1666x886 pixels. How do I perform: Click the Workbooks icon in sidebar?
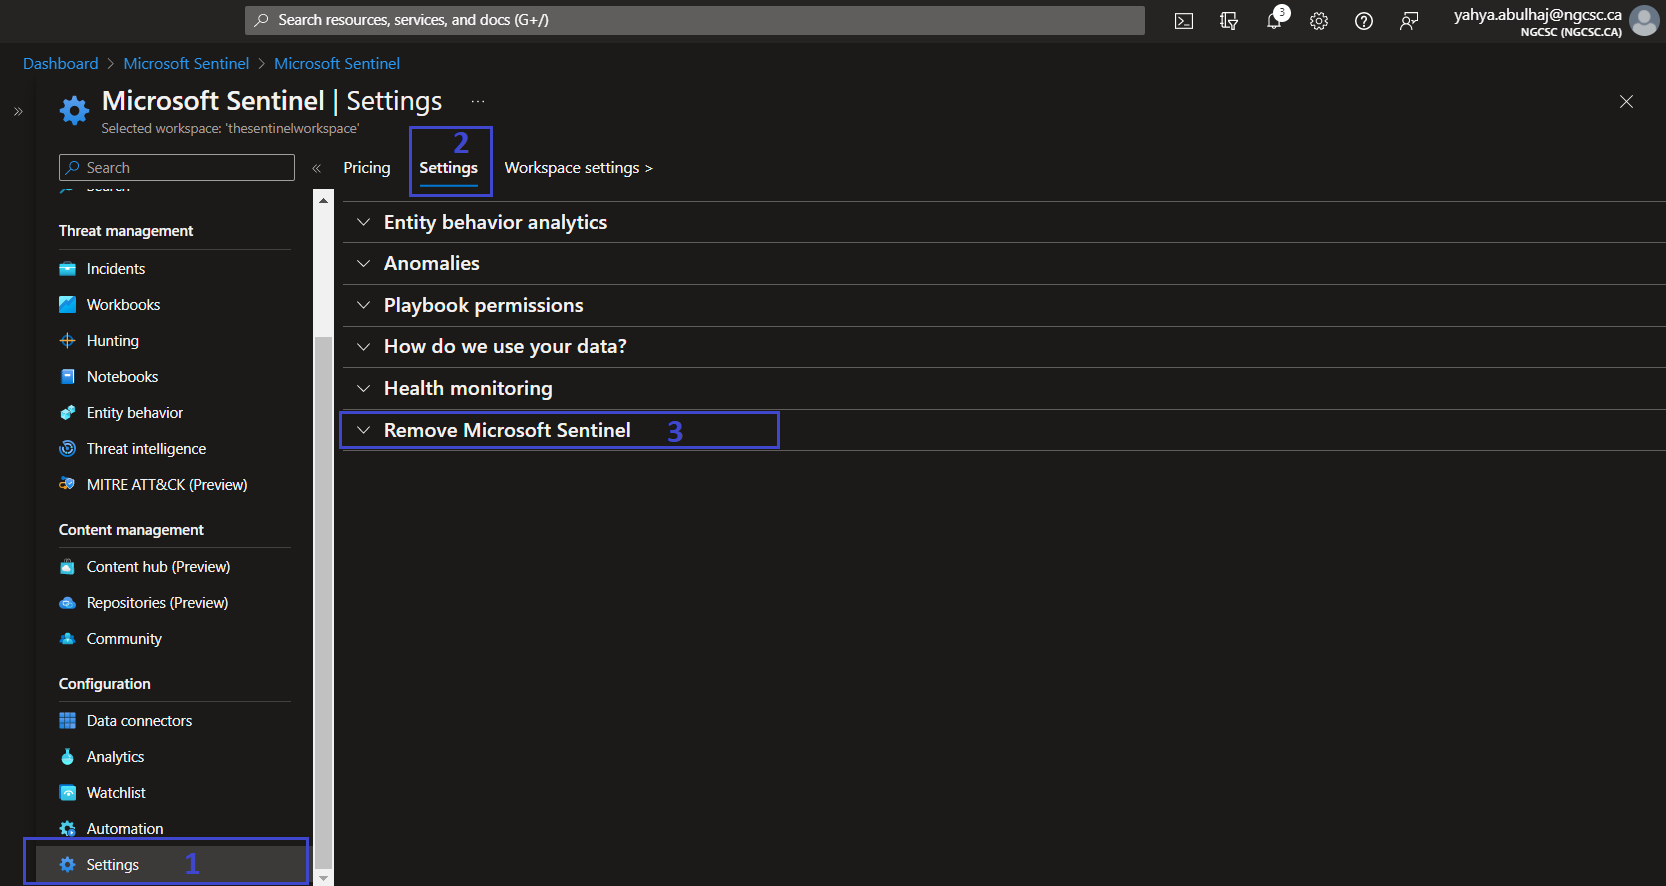pos(67,305)
